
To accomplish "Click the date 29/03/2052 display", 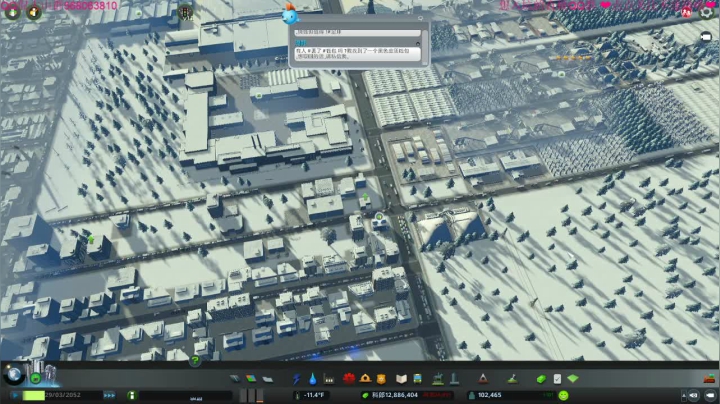I will tap(63, 395).
